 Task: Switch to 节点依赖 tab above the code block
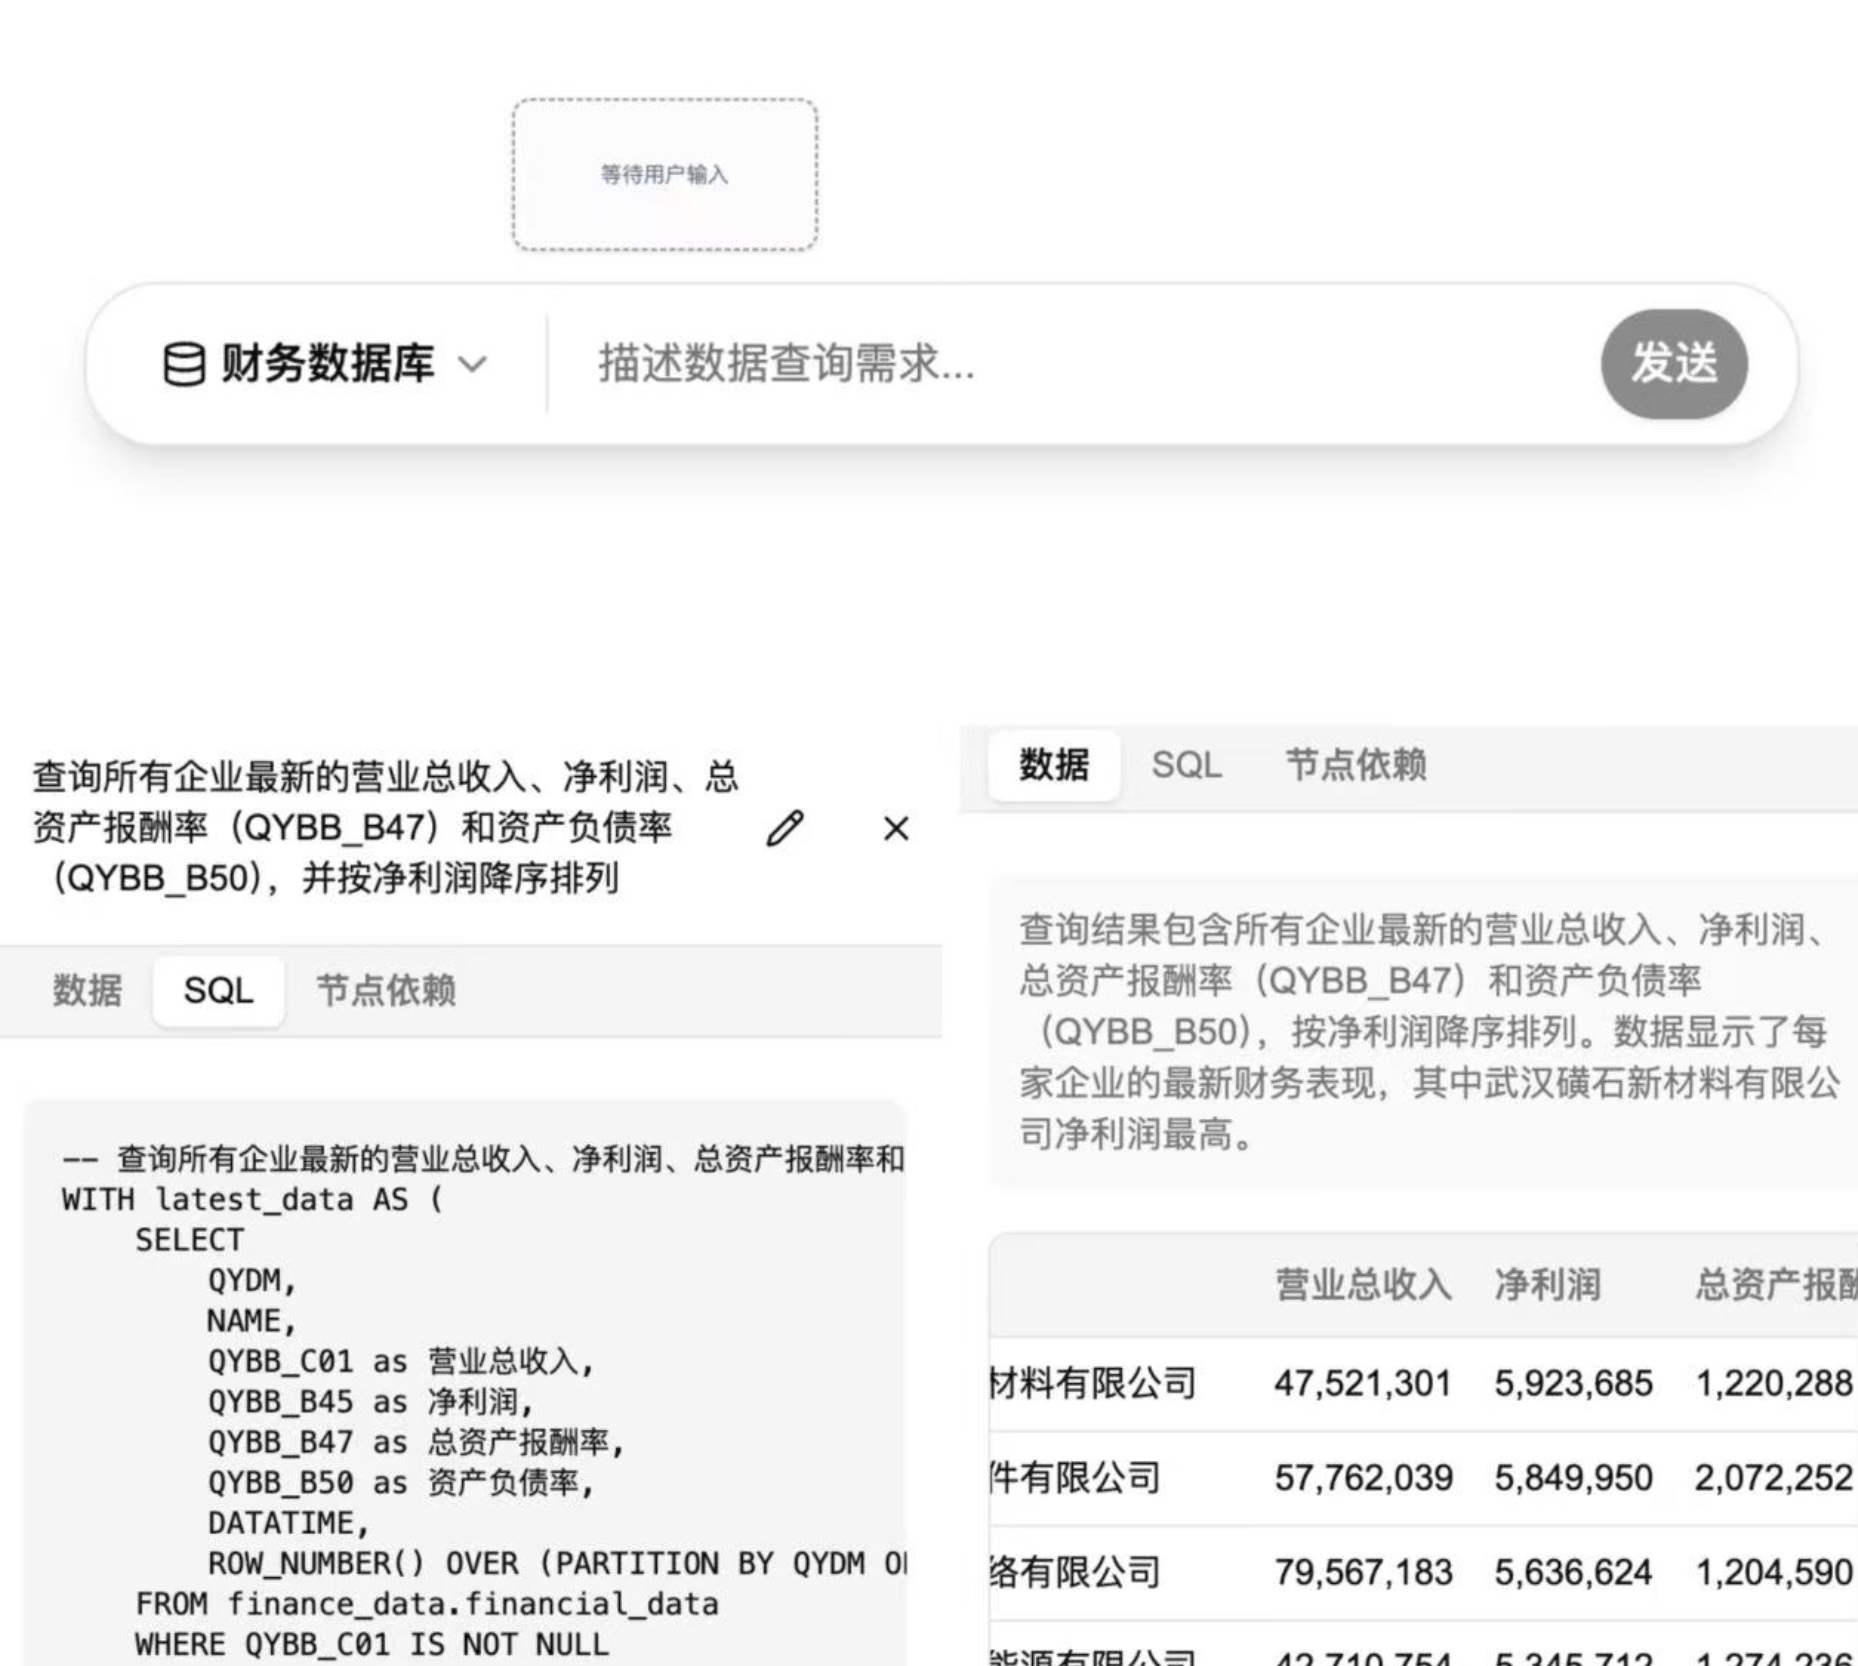click(x=386, y=990)
